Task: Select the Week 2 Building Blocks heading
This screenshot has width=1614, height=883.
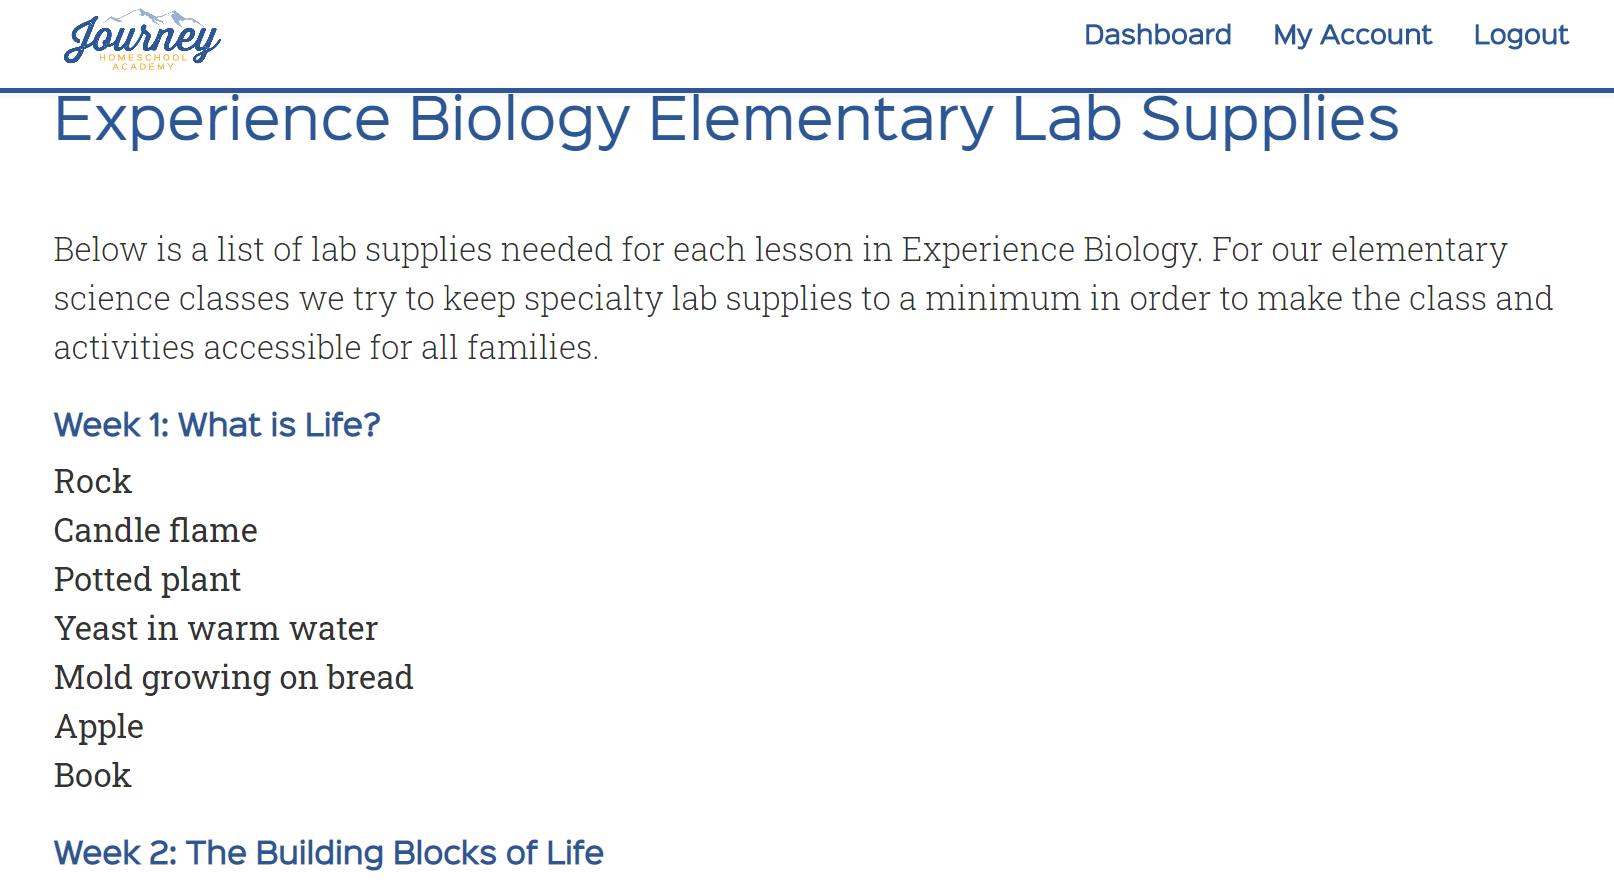Action: 328,853
